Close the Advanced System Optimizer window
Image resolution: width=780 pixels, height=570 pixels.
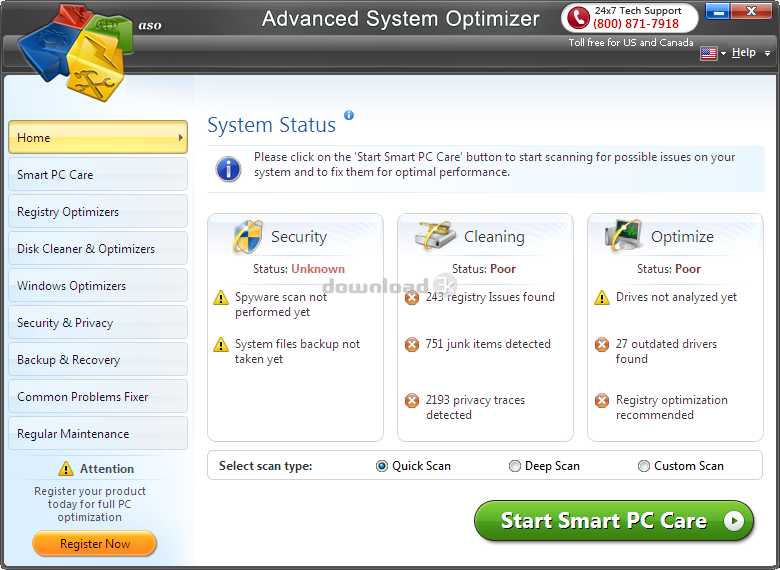point(751,11)
